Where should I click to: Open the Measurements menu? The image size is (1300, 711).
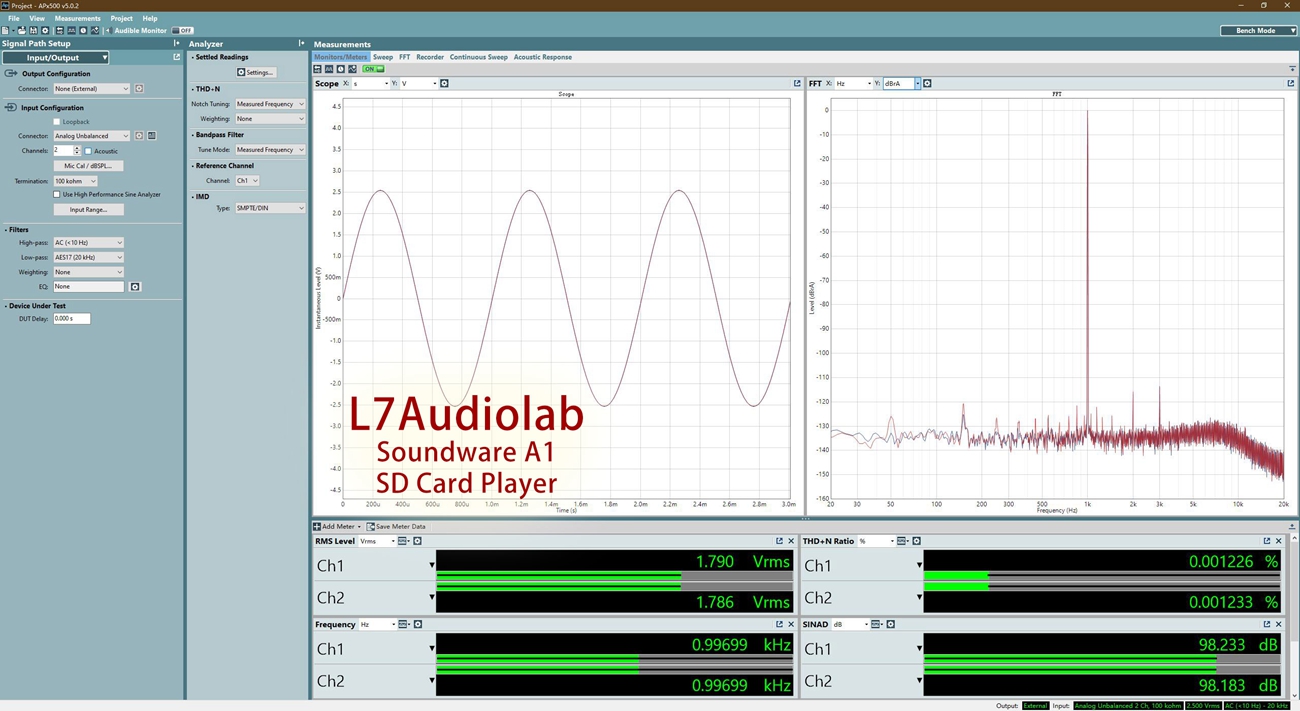click(x=77, y=18)
